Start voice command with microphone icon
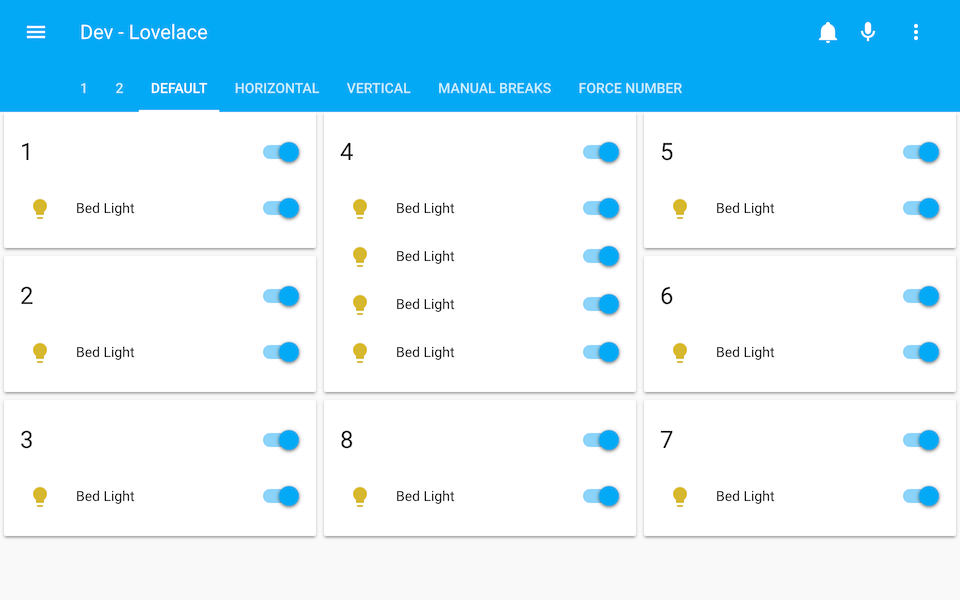Screen dimensions: 960x600 click(868, 32)
